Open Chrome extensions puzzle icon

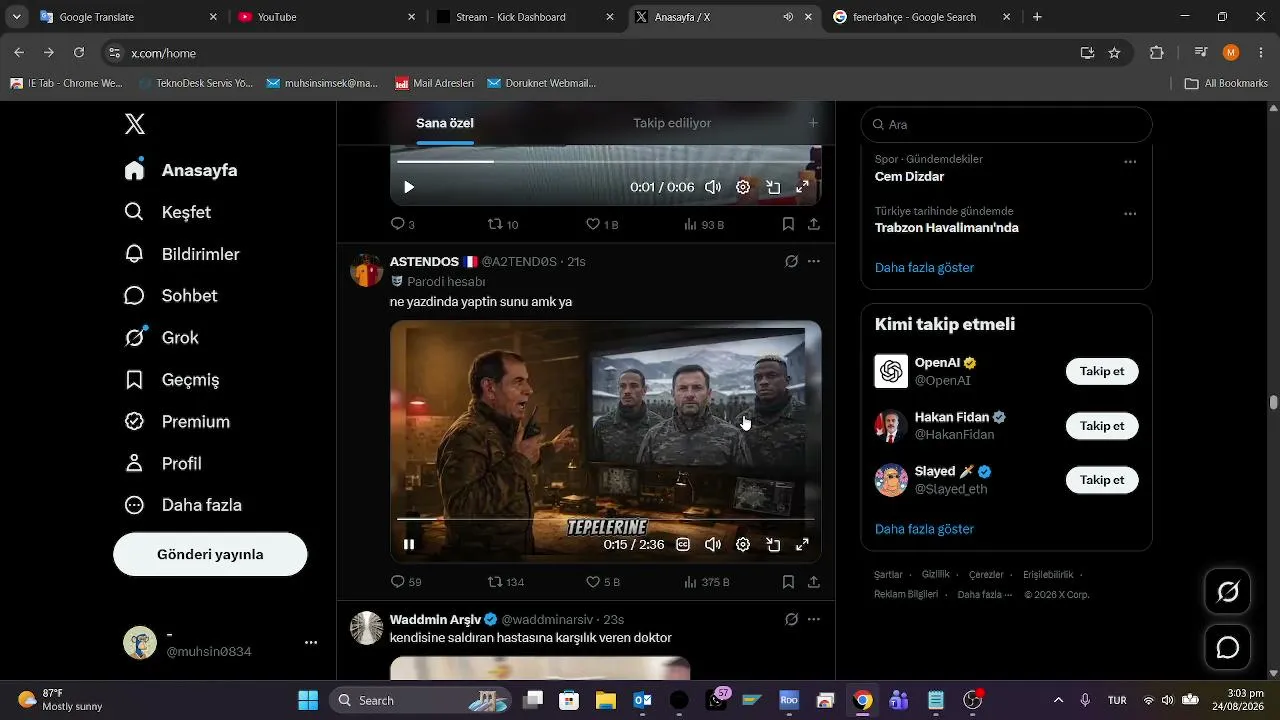(x=1157, y=53)
